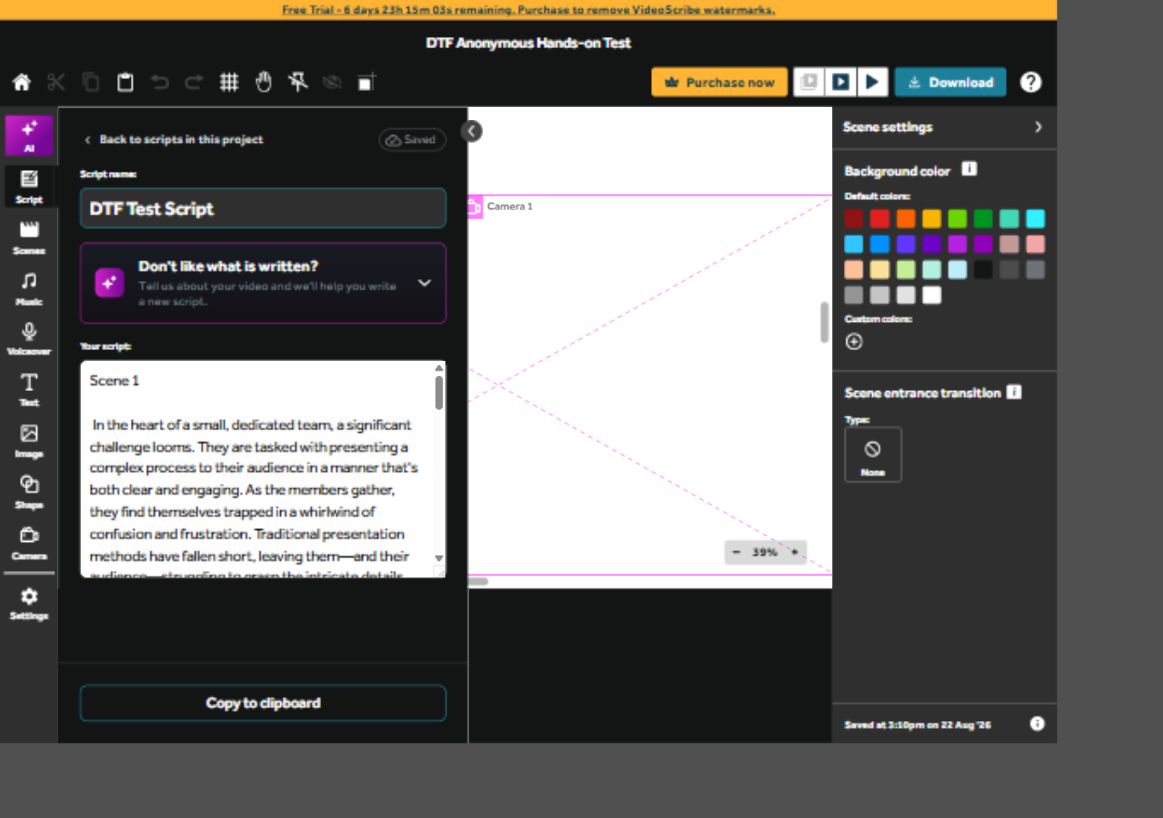The image size is (1163, 818).
Task: Add a custom color
Action: pyautogui.click(x=854, y=341)
